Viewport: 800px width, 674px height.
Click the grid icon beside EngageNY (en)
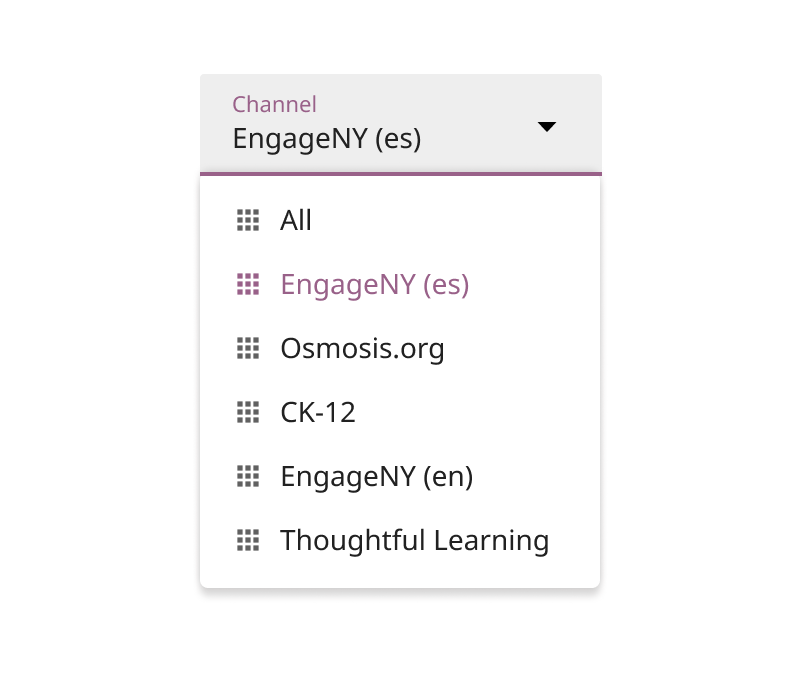coord(248,477)
